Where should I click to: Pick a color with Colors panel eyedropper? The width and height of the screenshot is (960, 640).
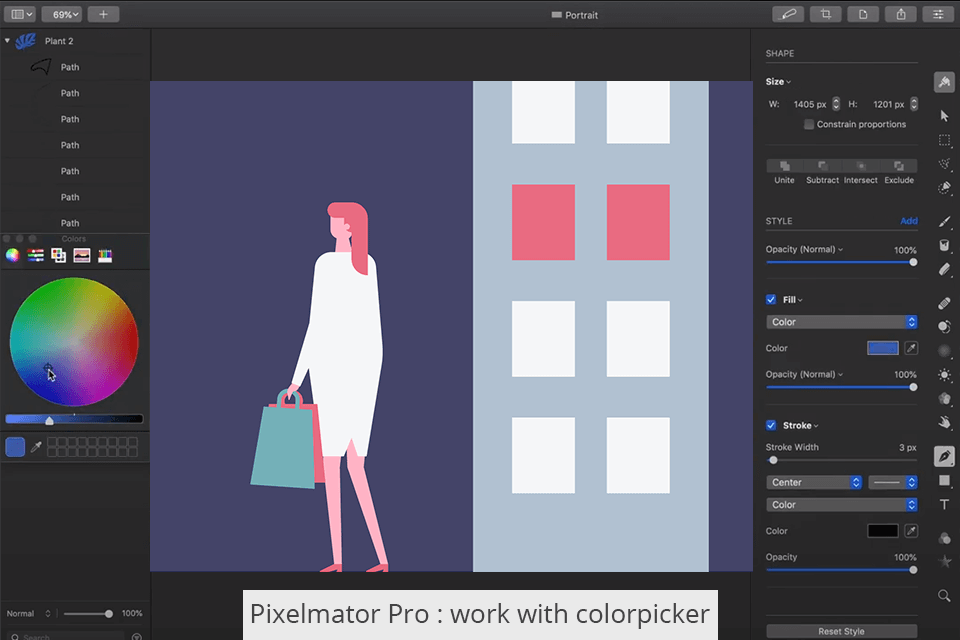coord(36,447)
